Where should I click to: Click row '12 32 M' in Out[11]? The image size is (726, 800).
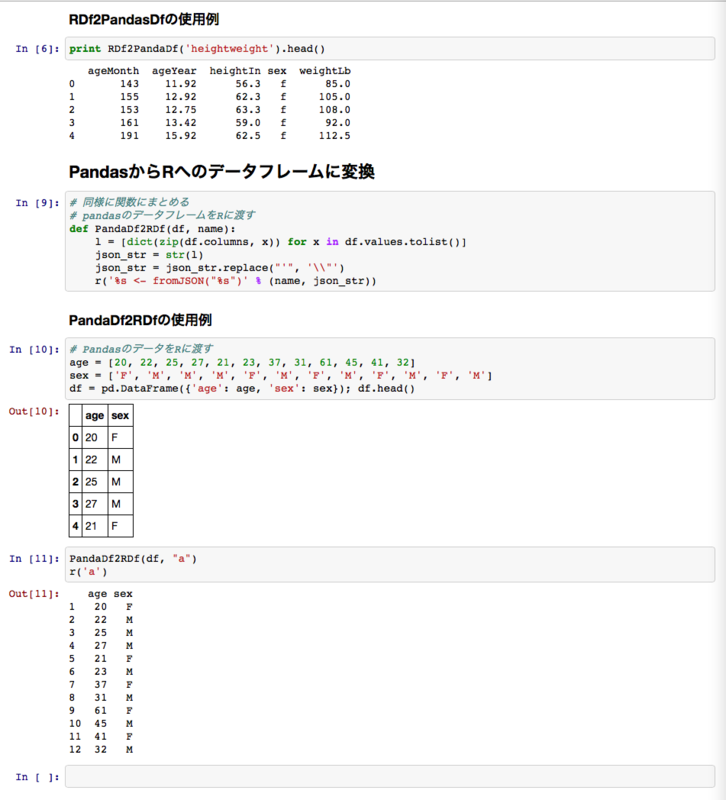tap(101, 749)
